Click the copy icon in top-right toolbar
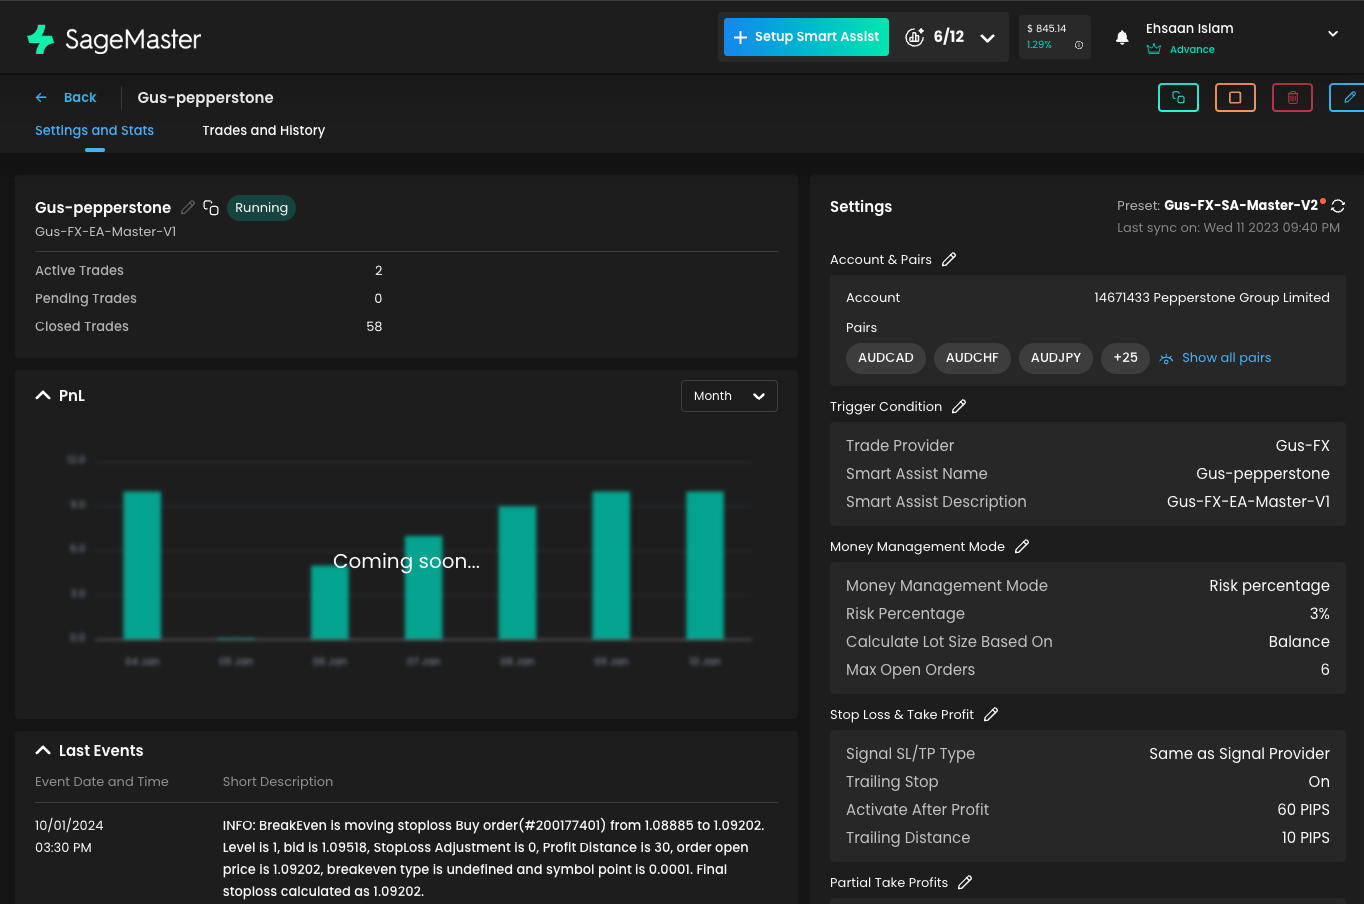 (x=1178, y=98)
